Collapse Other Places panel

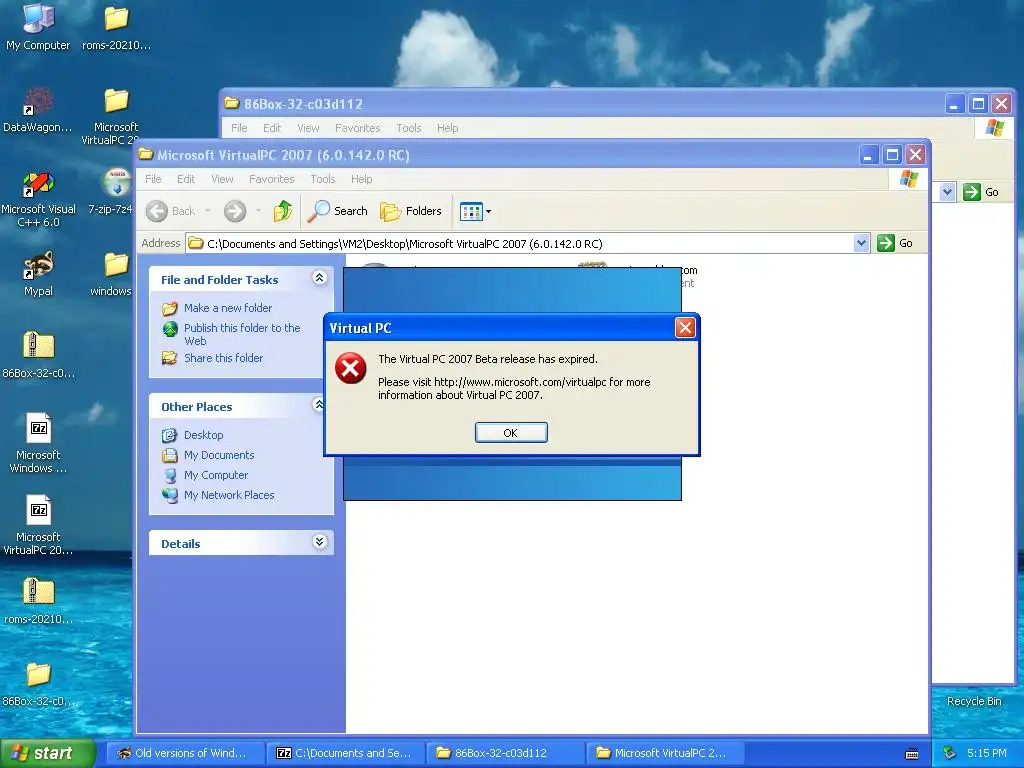319,405
